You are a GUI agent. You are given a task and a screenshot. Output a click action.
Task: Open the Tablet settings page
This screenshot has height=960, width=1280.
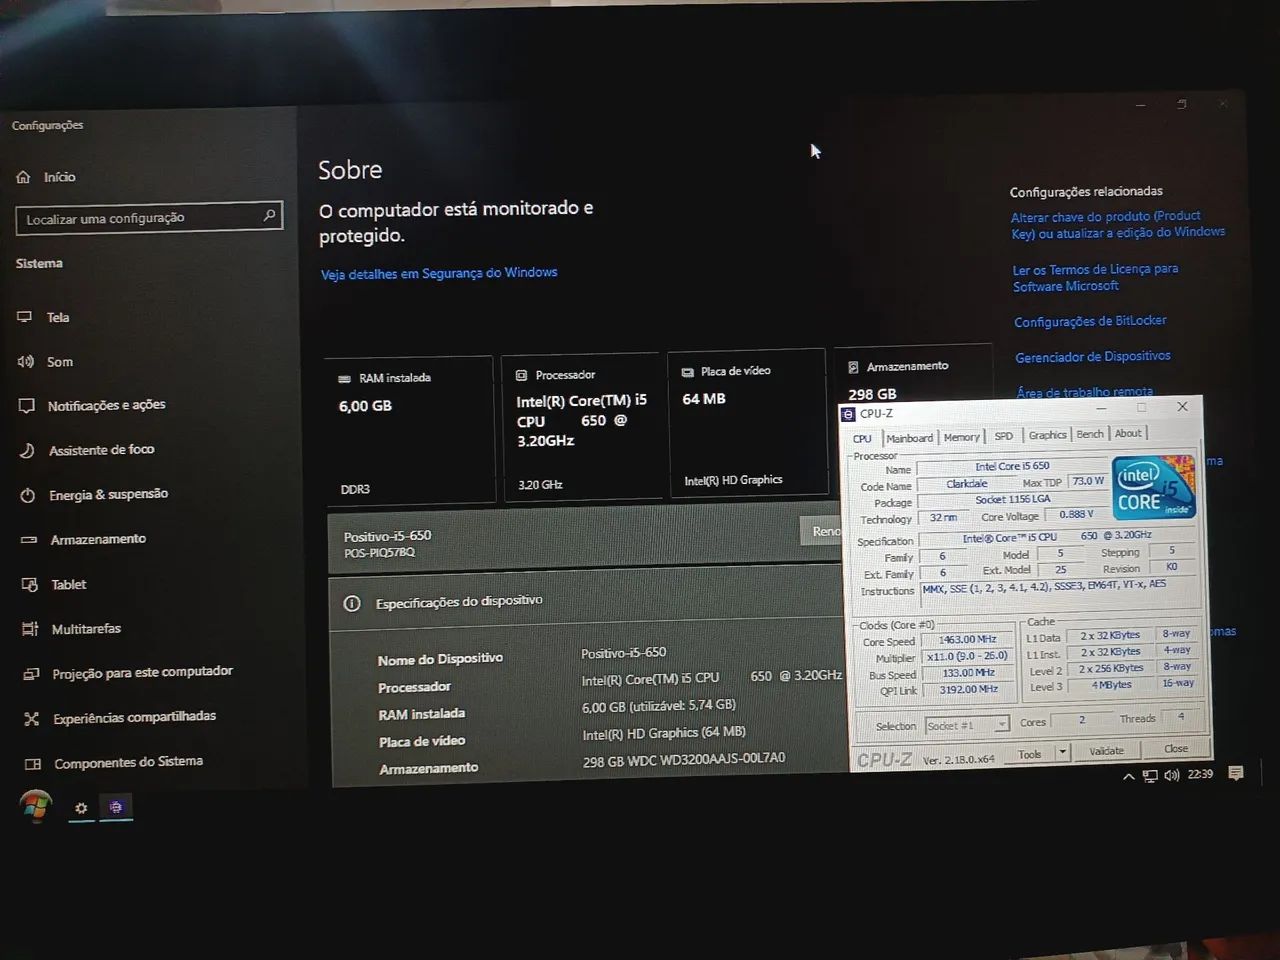pos(54,584)
